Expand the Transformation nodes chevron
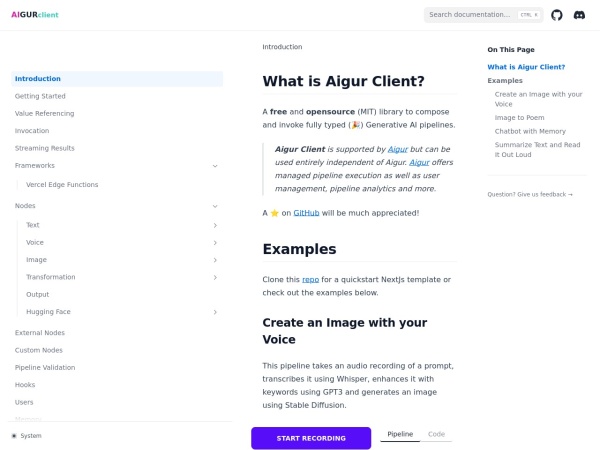This screenshot has width=600, height=450. tap(215, 277)
